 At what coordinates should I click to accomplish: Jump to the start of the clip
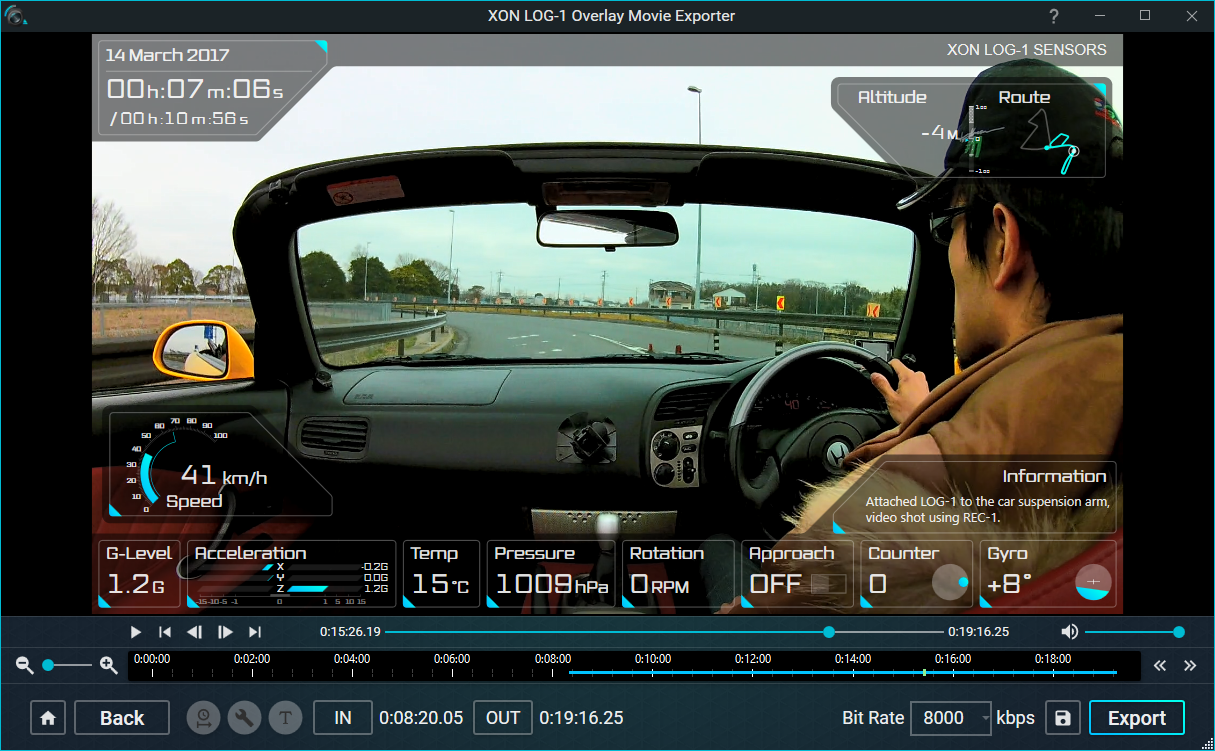coord(165,632)
